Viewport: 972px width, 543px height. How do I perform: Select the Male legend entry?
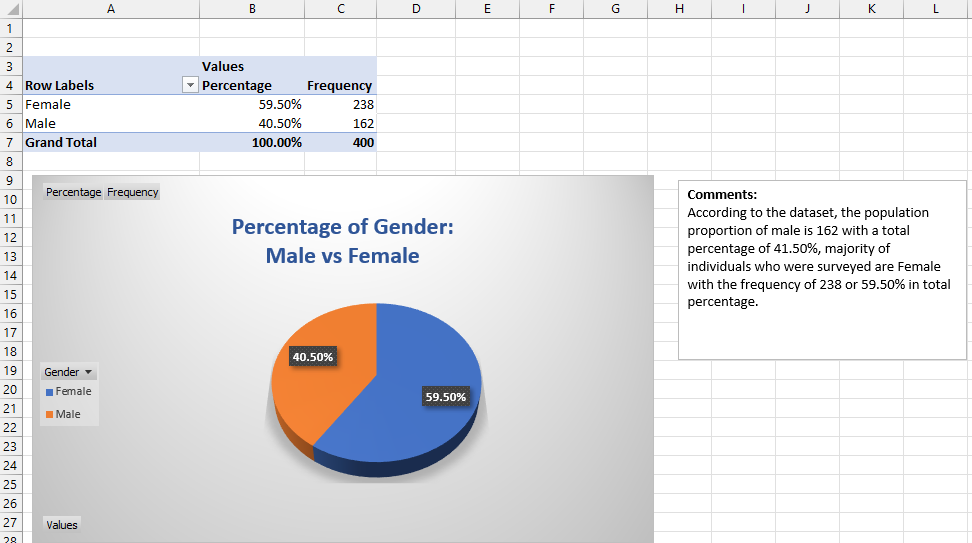pos(63,414)
